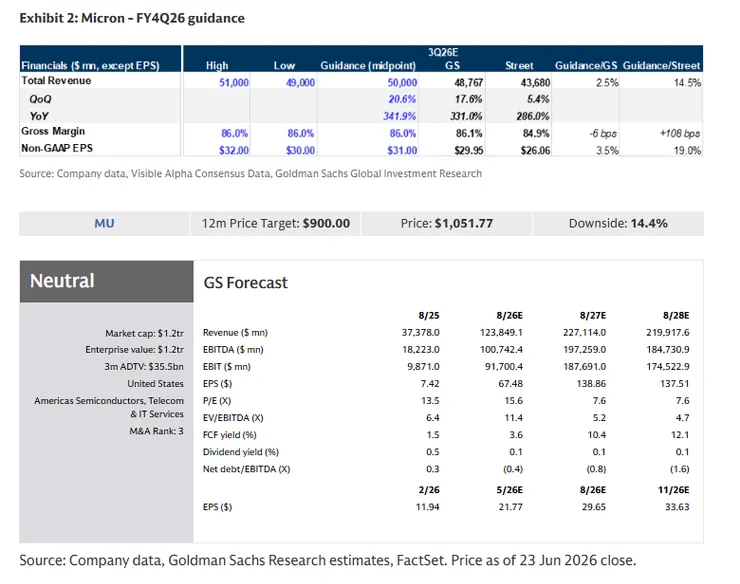This screenshot has width=740, height=584.
Task: Click the 8/26E column header
Action: click(x=509, y=315)
